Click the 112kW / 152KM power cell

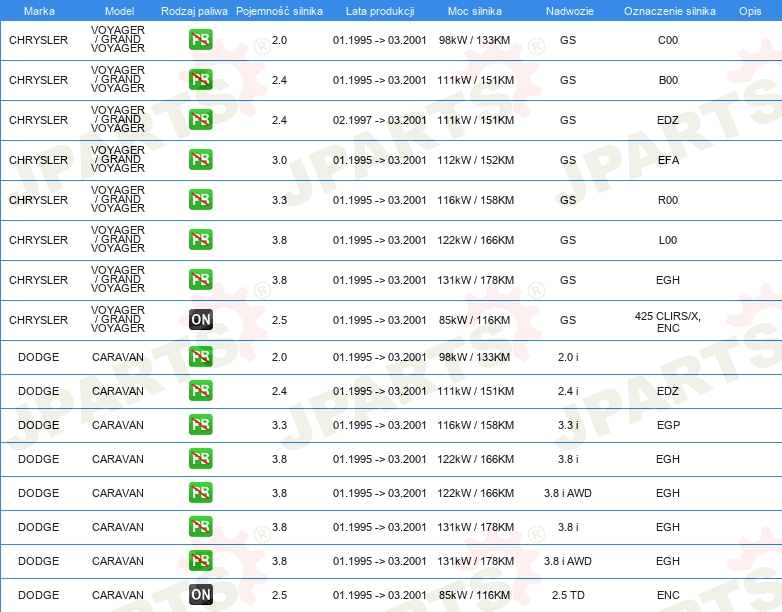tap(475, 160)
